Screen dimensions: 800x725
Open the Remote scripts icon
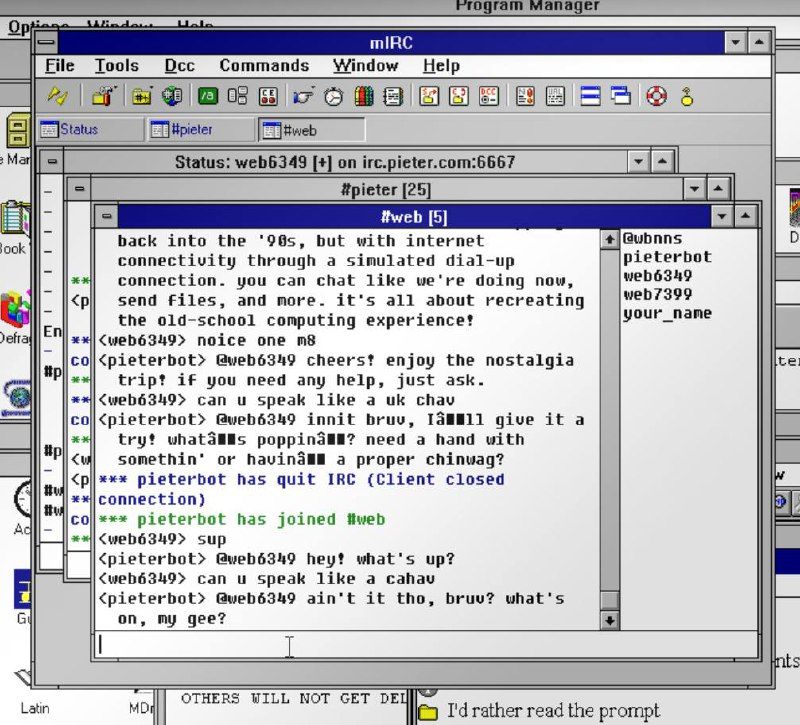point(268,96)
